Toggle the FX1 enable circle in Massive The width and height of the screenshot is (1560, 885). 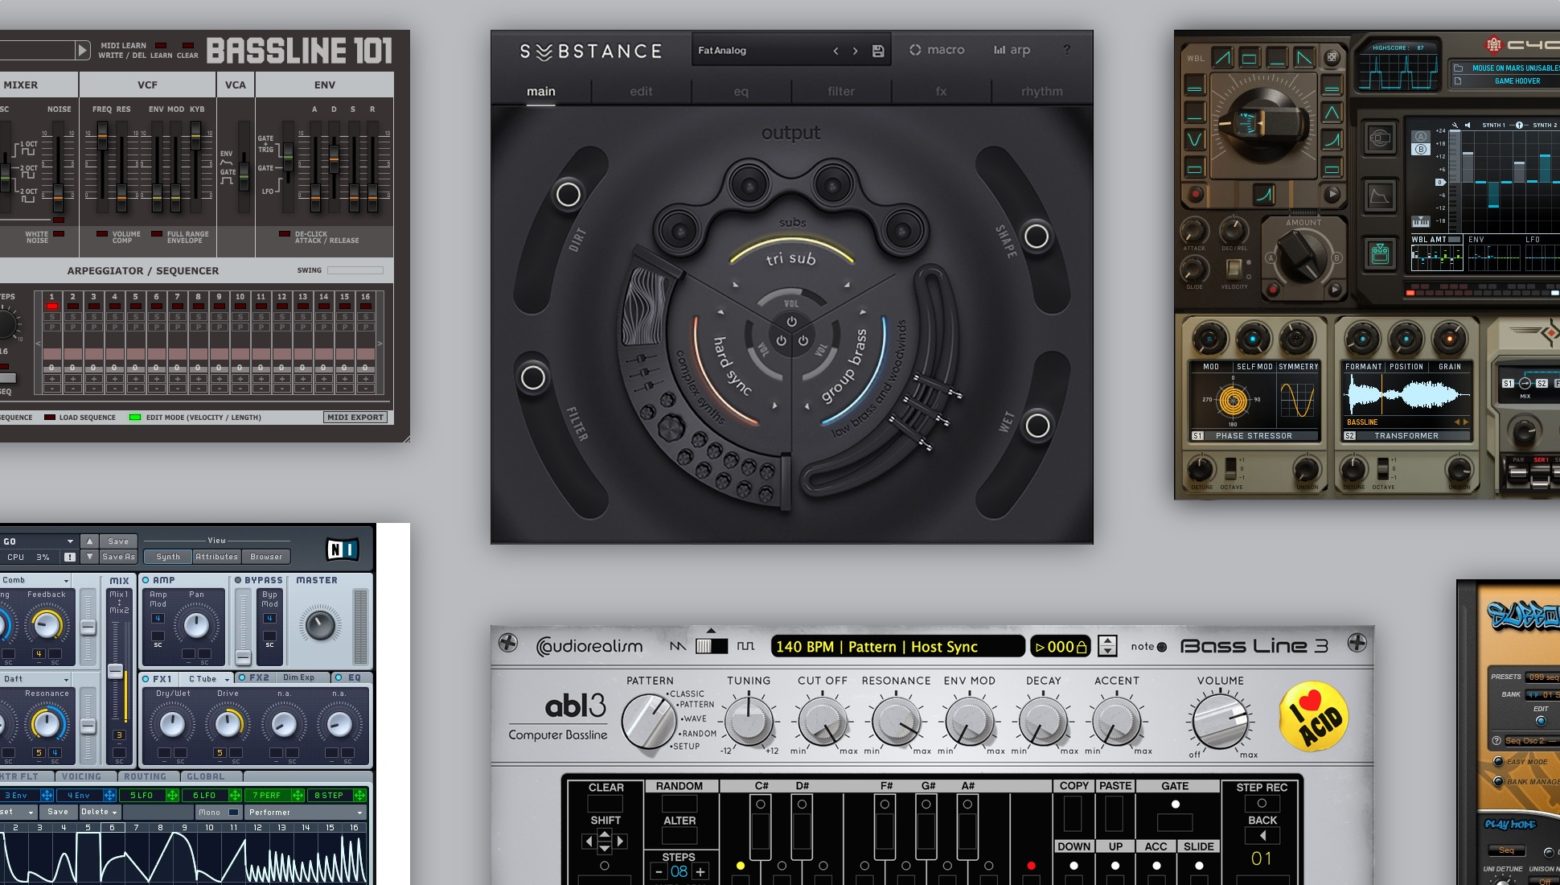pos(146,677)
